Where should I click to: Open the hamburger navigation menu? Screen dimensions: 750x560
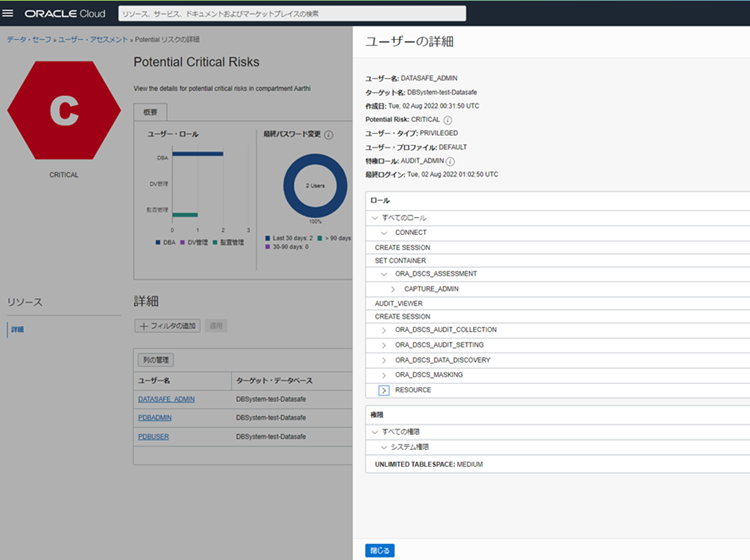click(8, 13)
